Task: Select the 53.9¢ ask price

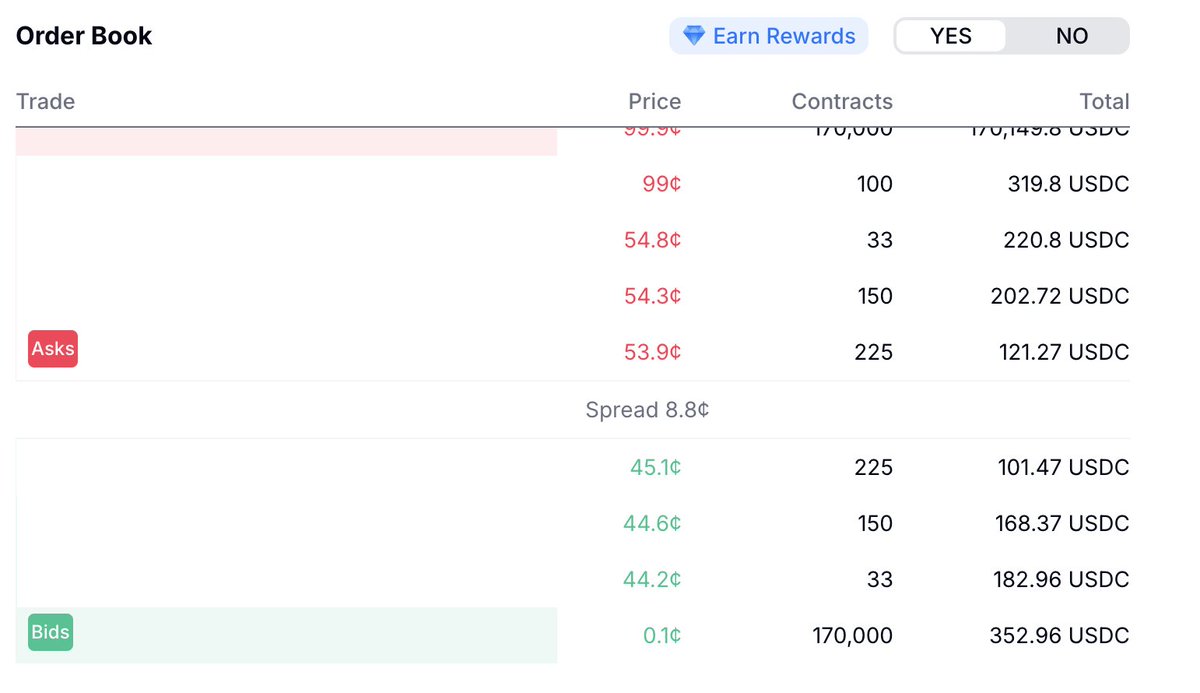Action: click(653, 352)
